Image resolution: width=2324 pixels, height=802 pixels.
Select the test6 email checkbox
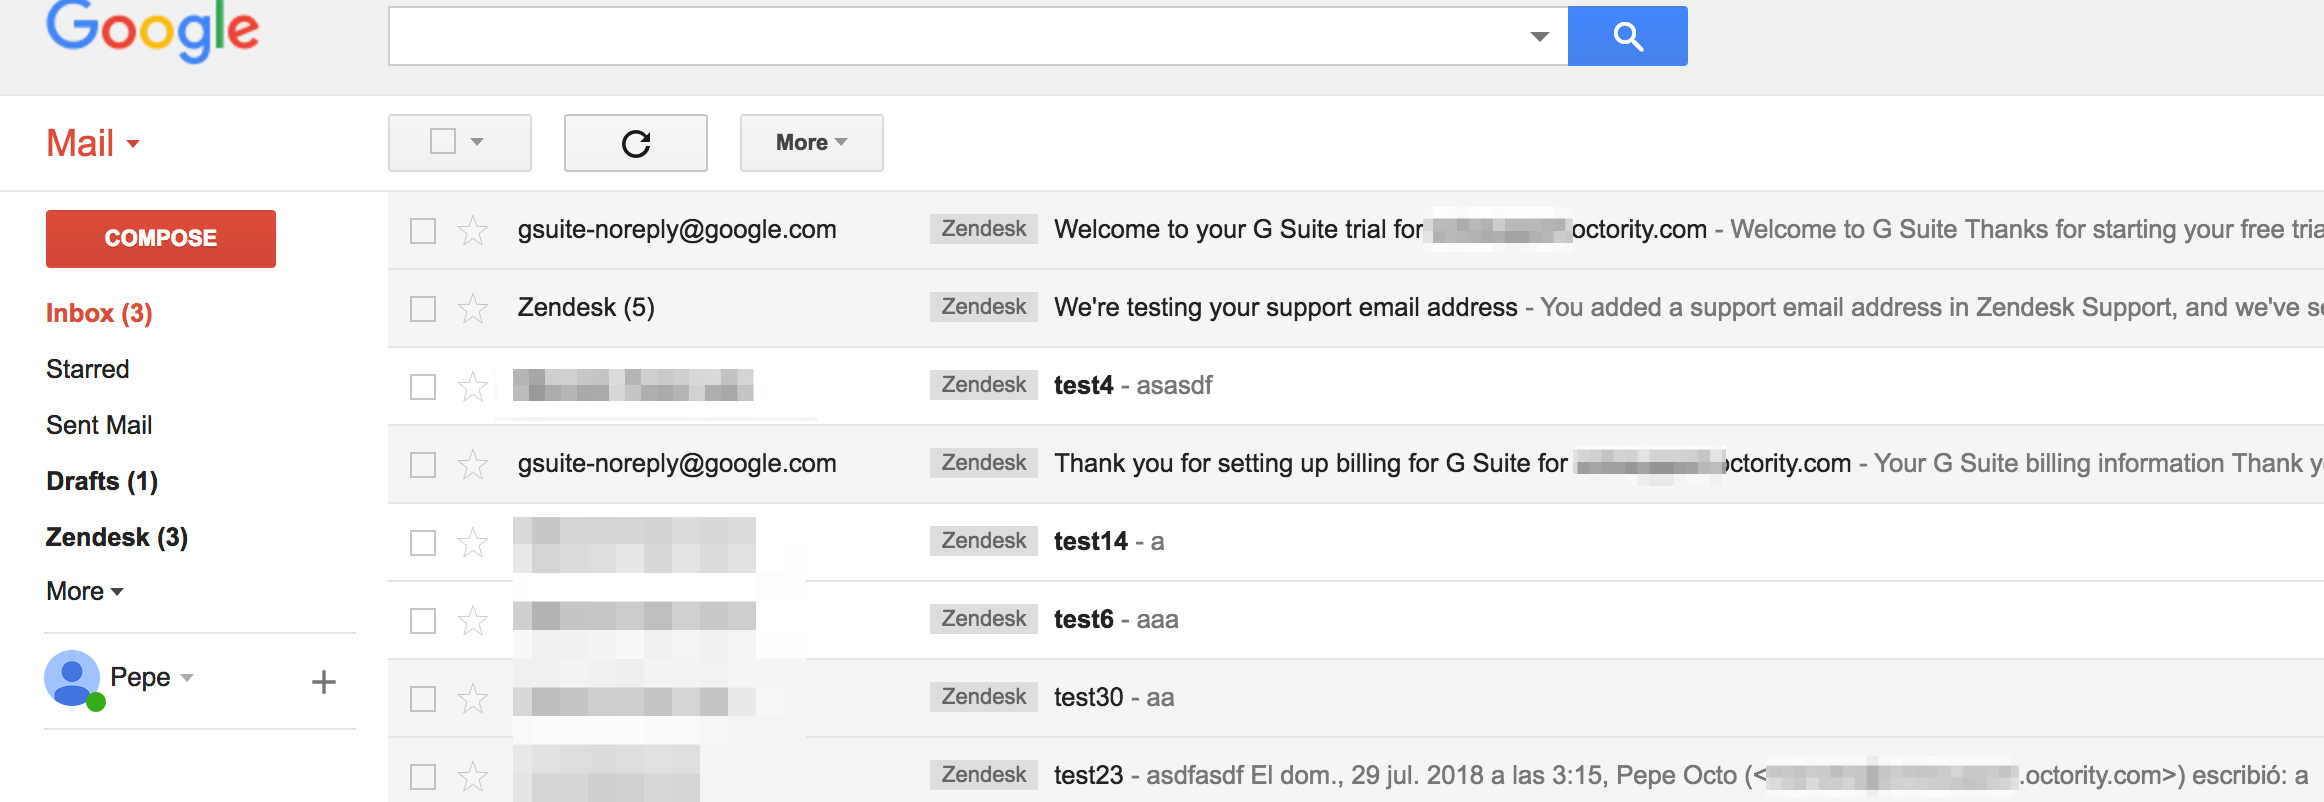click(x=423, y=621)
